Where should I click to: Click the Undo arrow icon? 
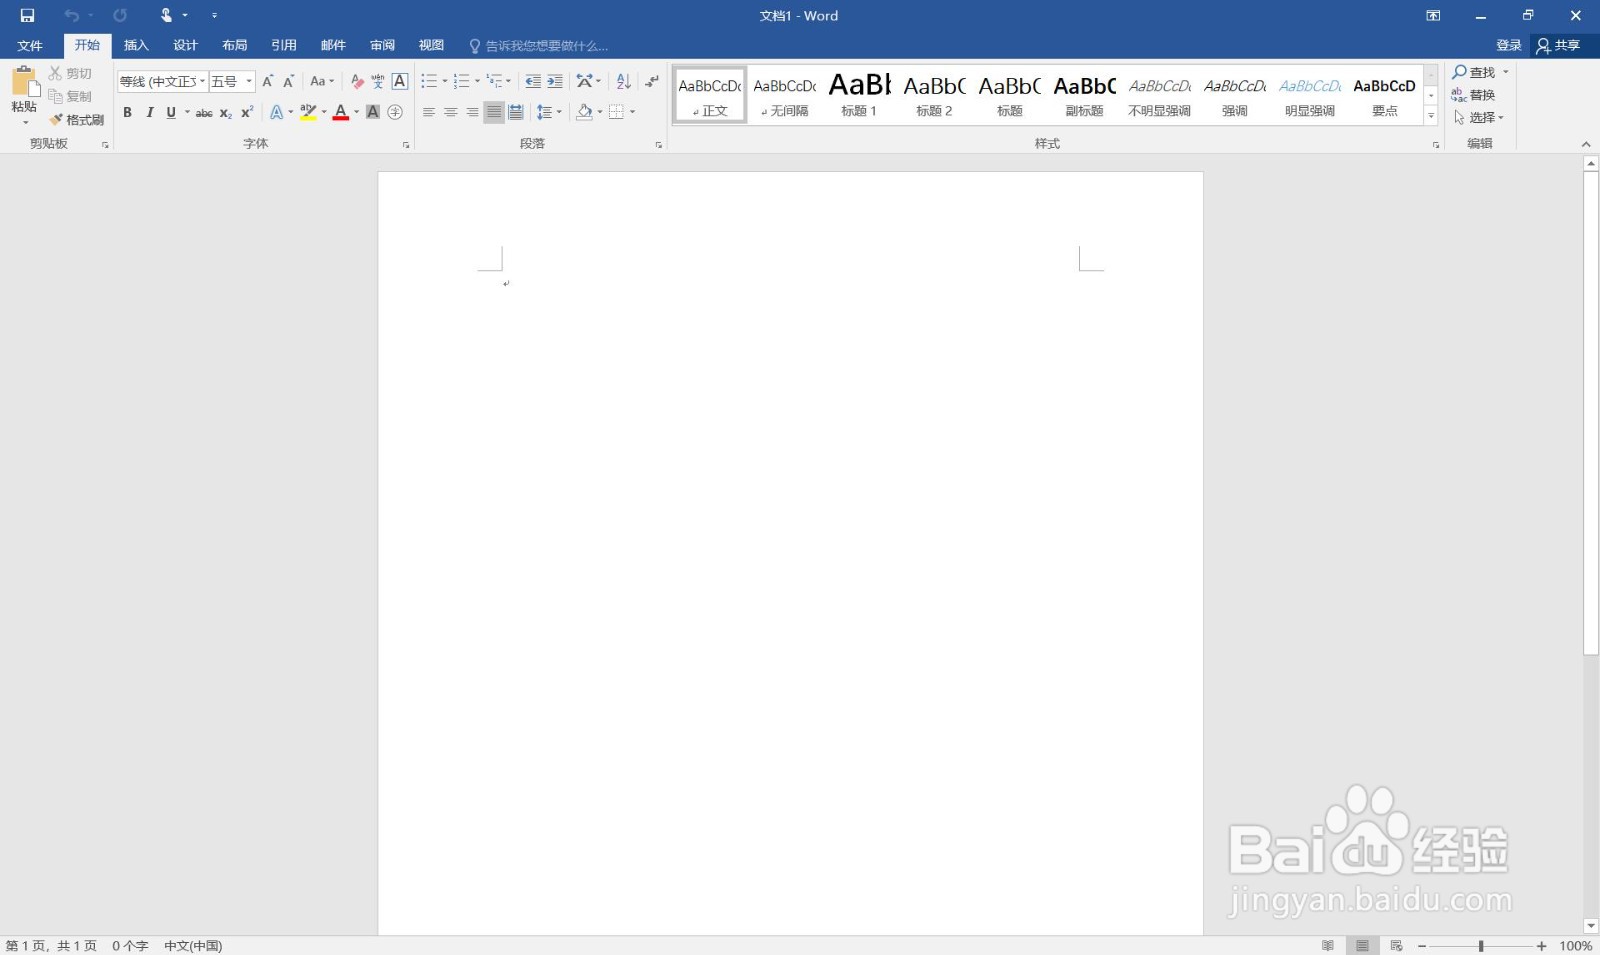click(x=71, y=15)
